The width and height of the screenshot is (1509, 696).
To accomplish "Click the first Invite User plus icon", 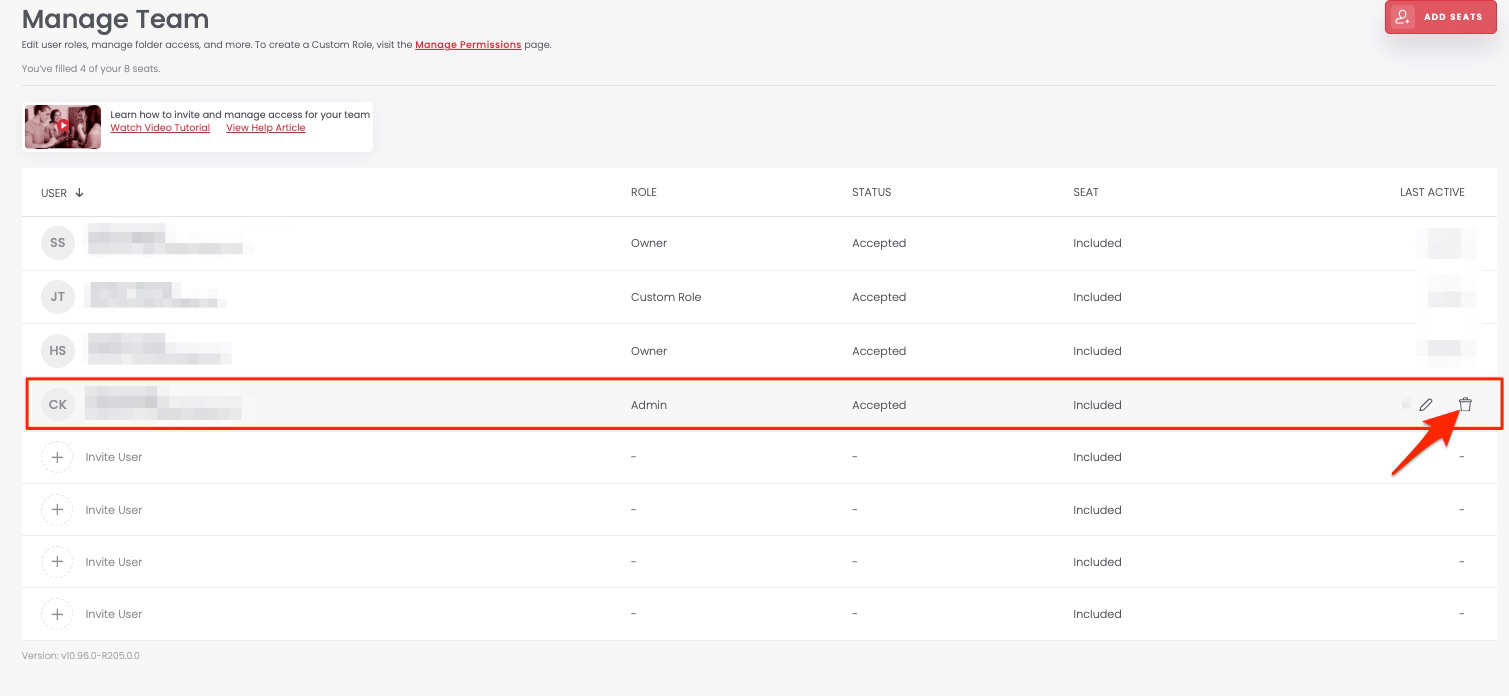I will (x=57, y=457).
